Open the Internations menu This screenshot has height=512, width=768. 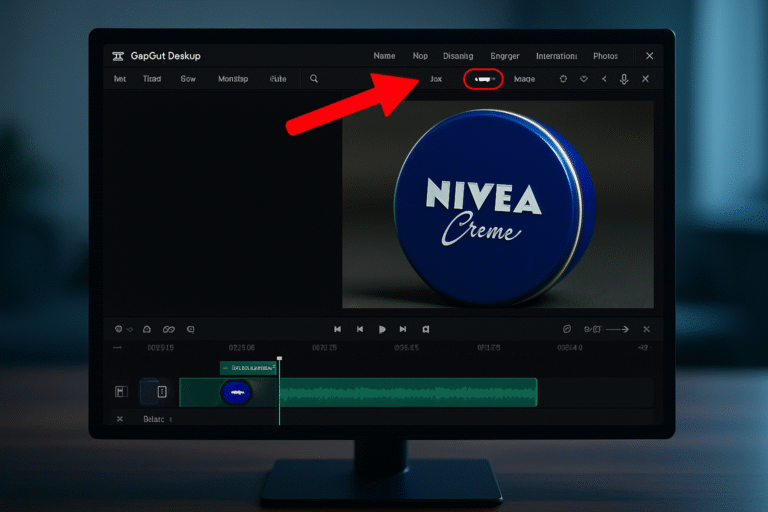point(556,56)
